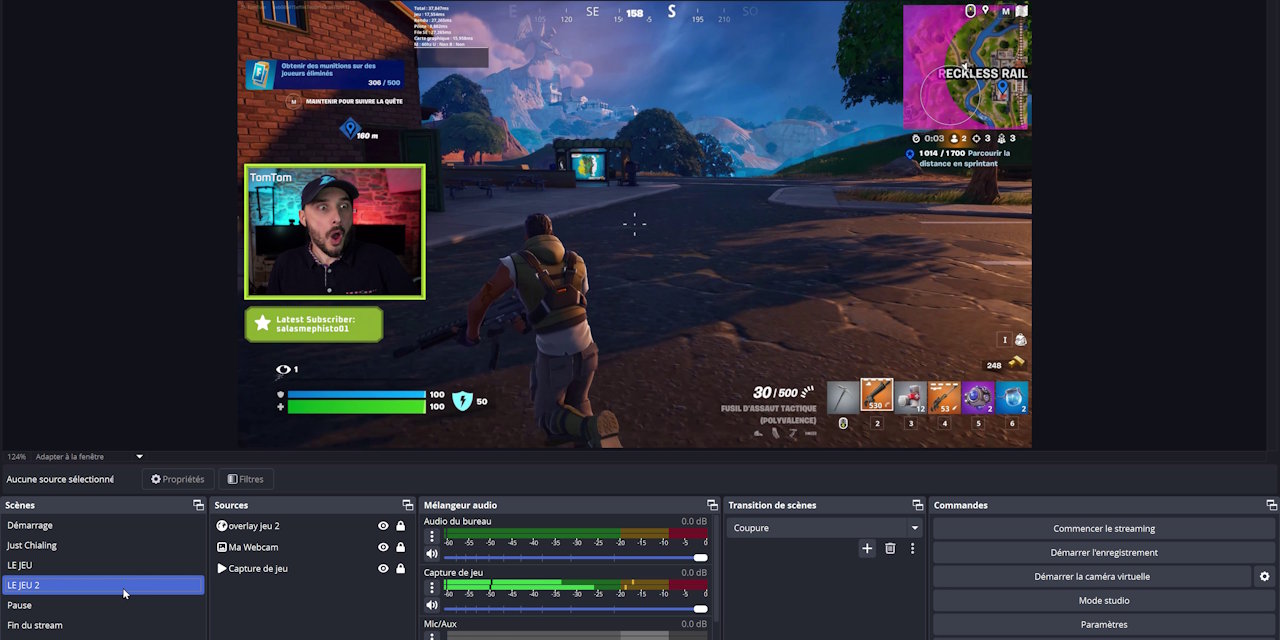Expand the Coupure transition dropdown

[x=914, y=528]
